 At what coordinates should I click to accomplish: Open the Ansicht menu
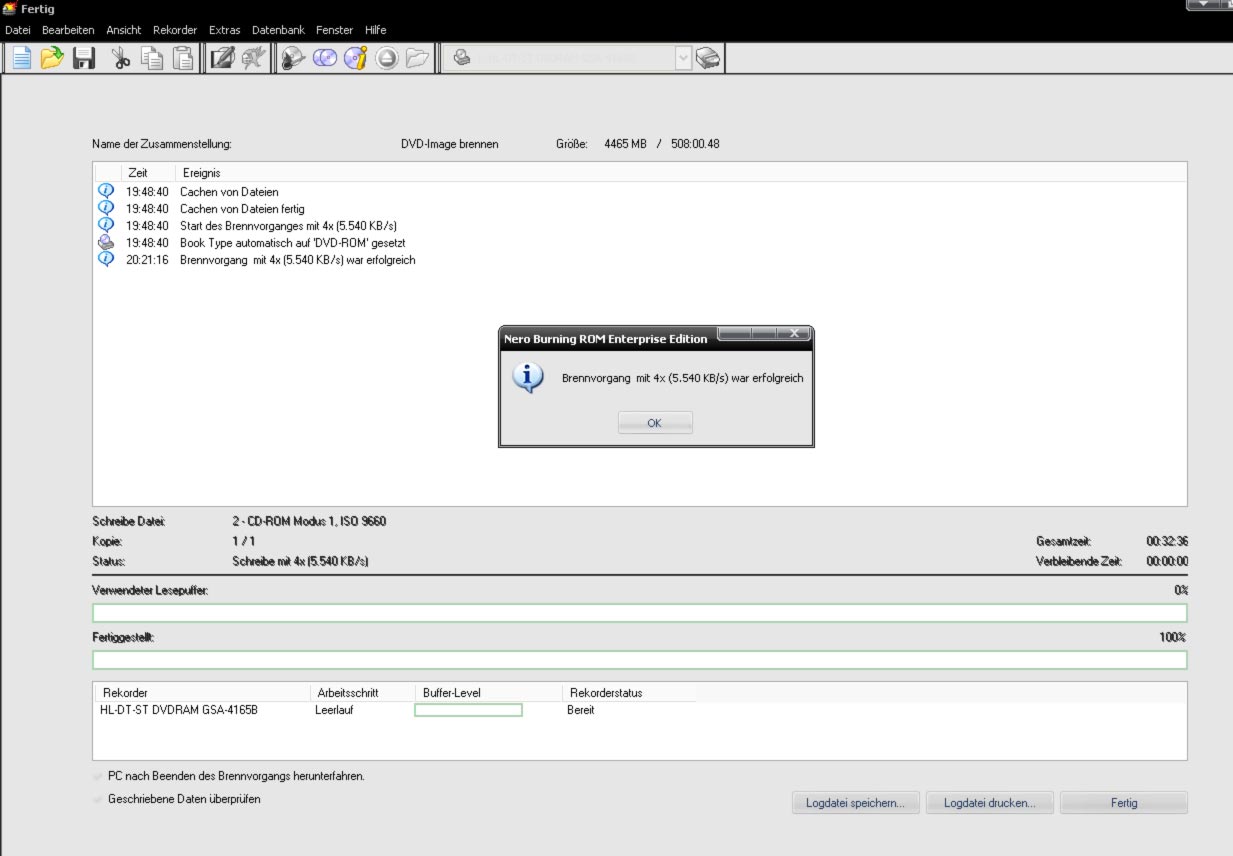click(x=124, y=30)
